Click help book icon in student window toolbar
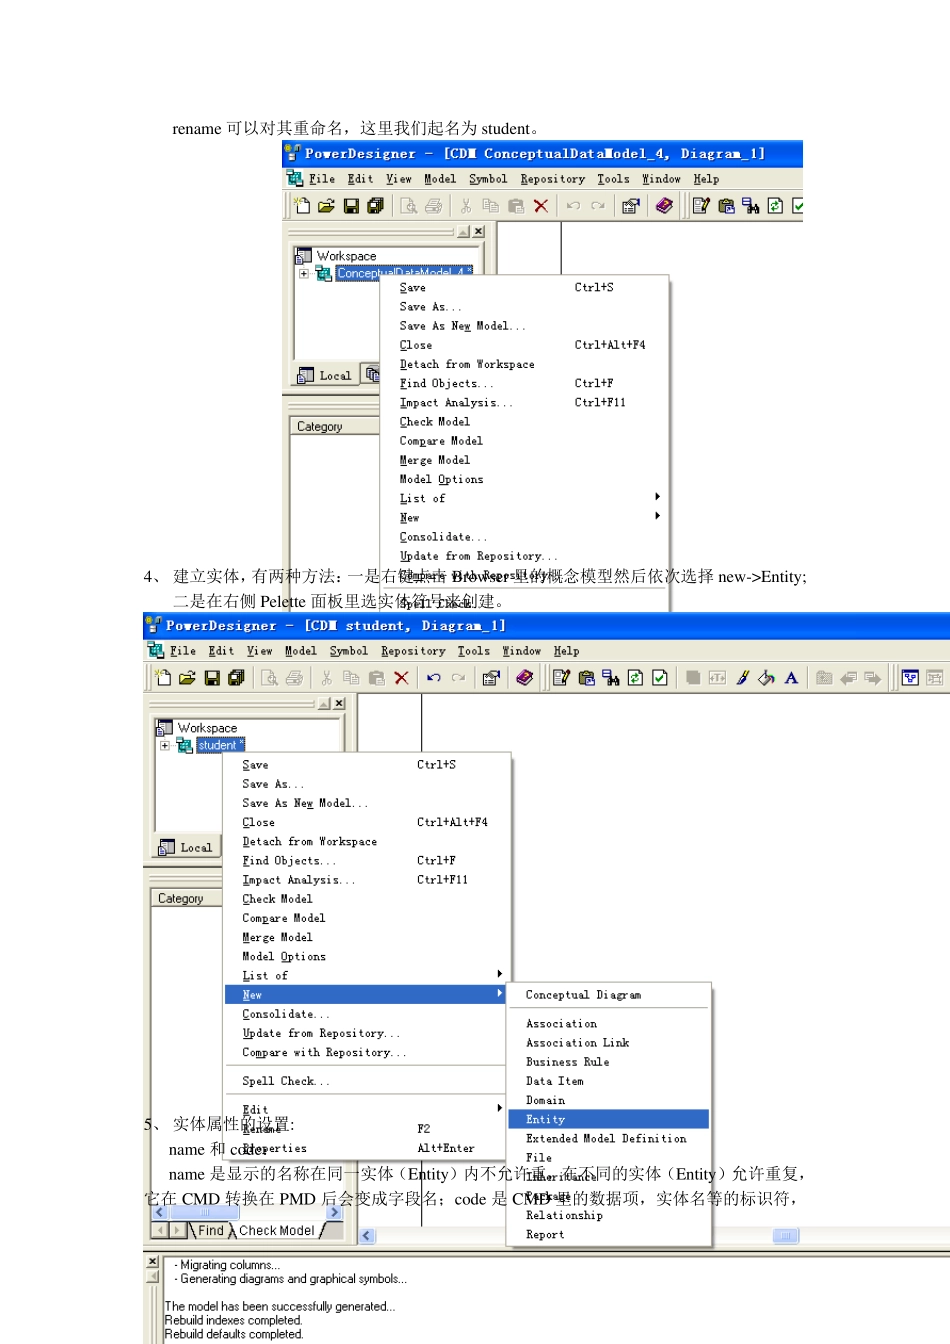 click(x=524, y=678)
